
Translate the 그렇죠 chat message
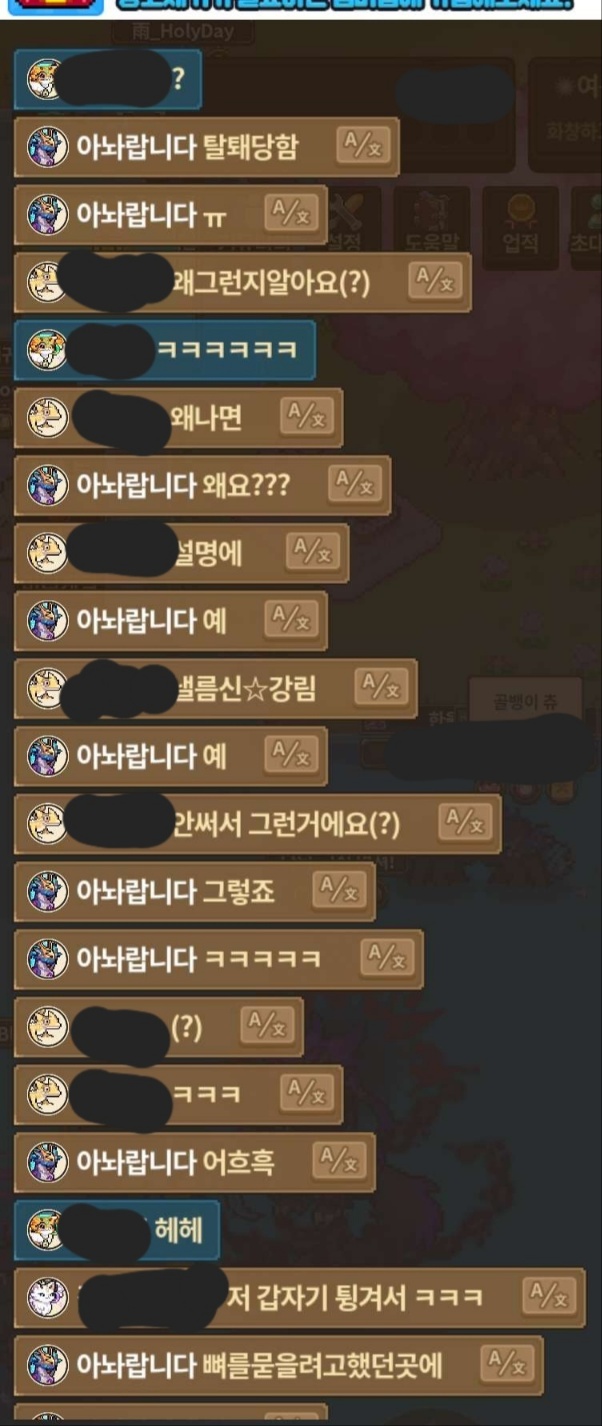pos(339,890)
